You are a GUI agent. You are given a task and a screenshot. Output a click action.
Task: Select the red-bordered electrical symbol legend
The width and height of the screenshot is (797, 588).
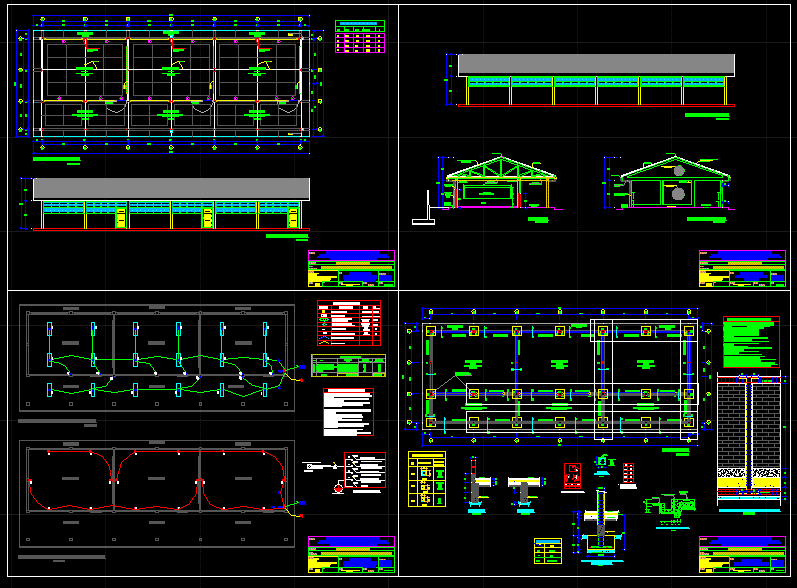349,323
